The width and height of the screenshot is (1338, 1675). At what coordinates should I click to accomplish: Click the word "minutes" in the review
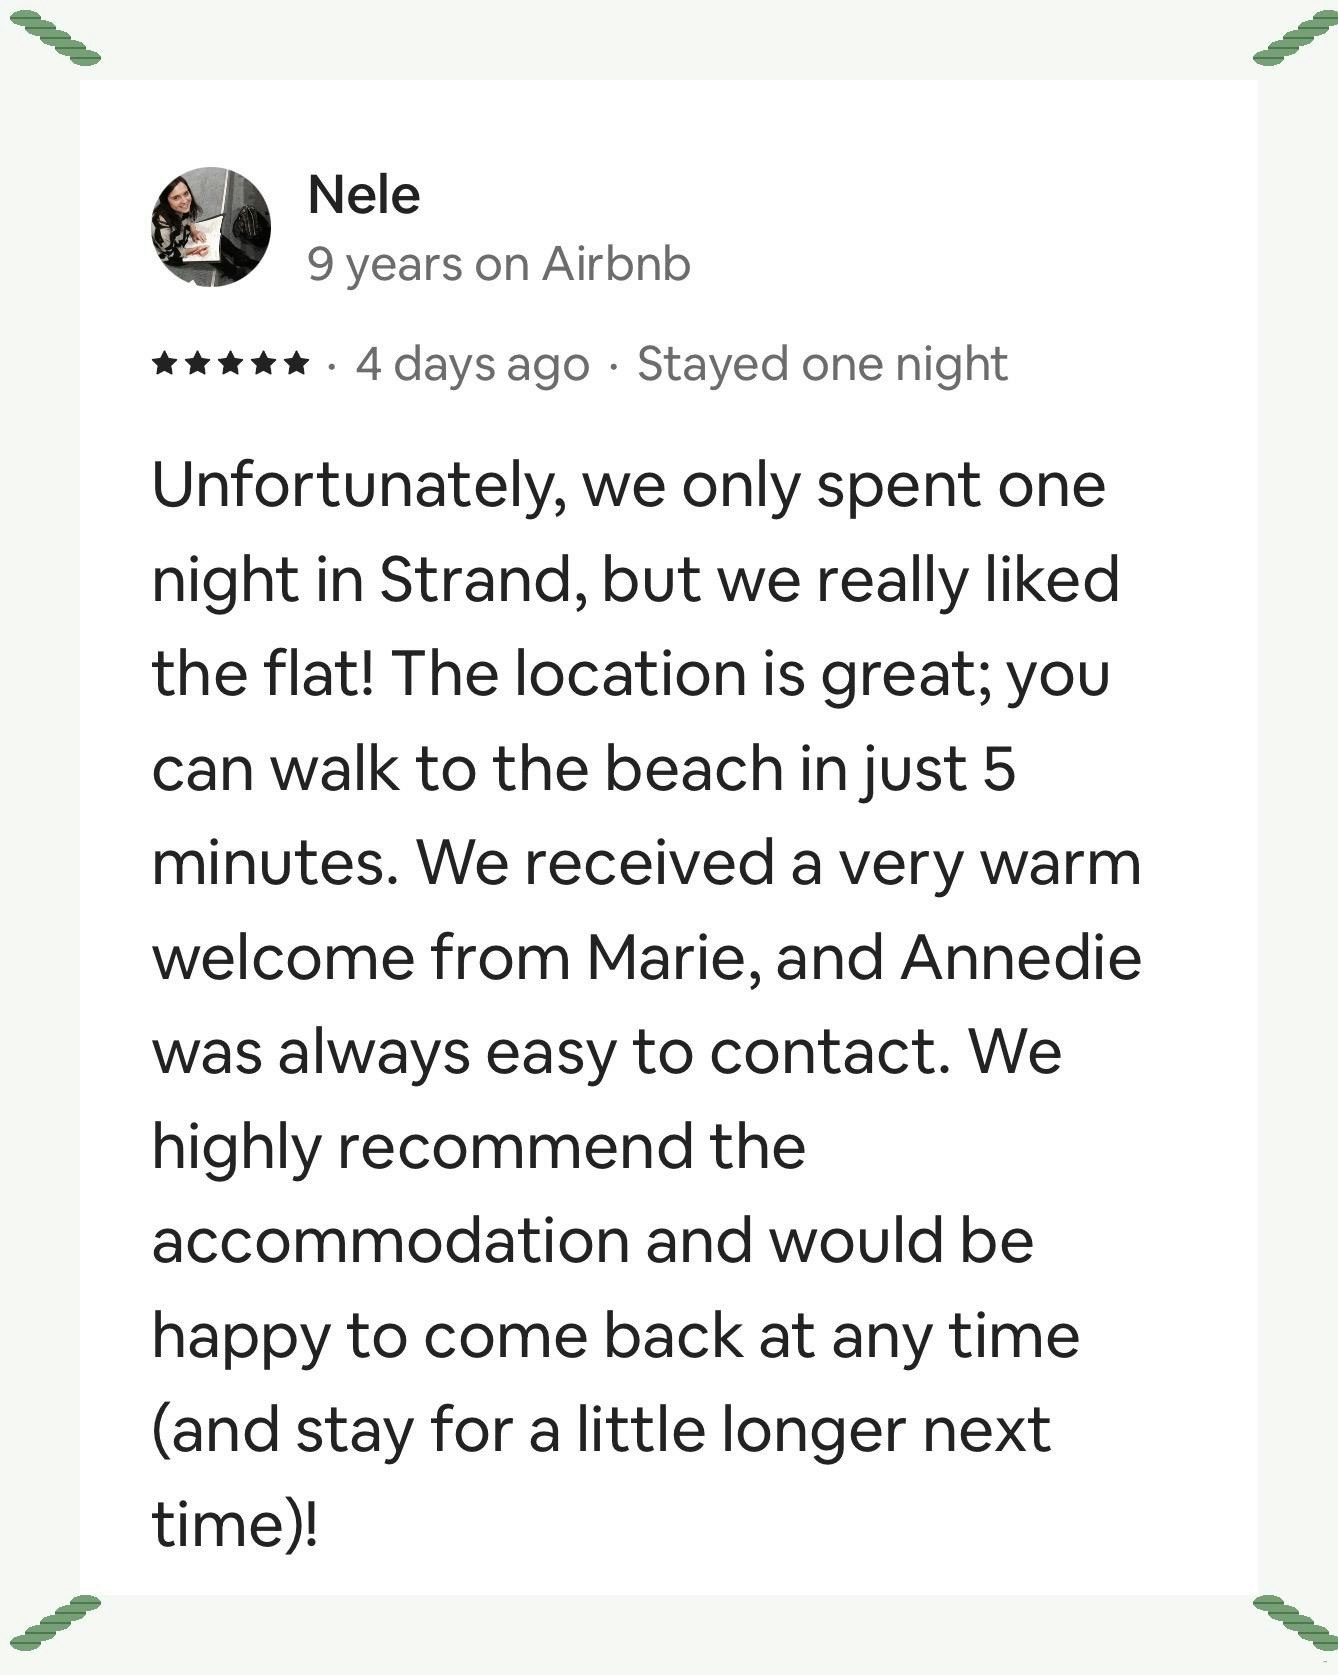click(268, 864)
